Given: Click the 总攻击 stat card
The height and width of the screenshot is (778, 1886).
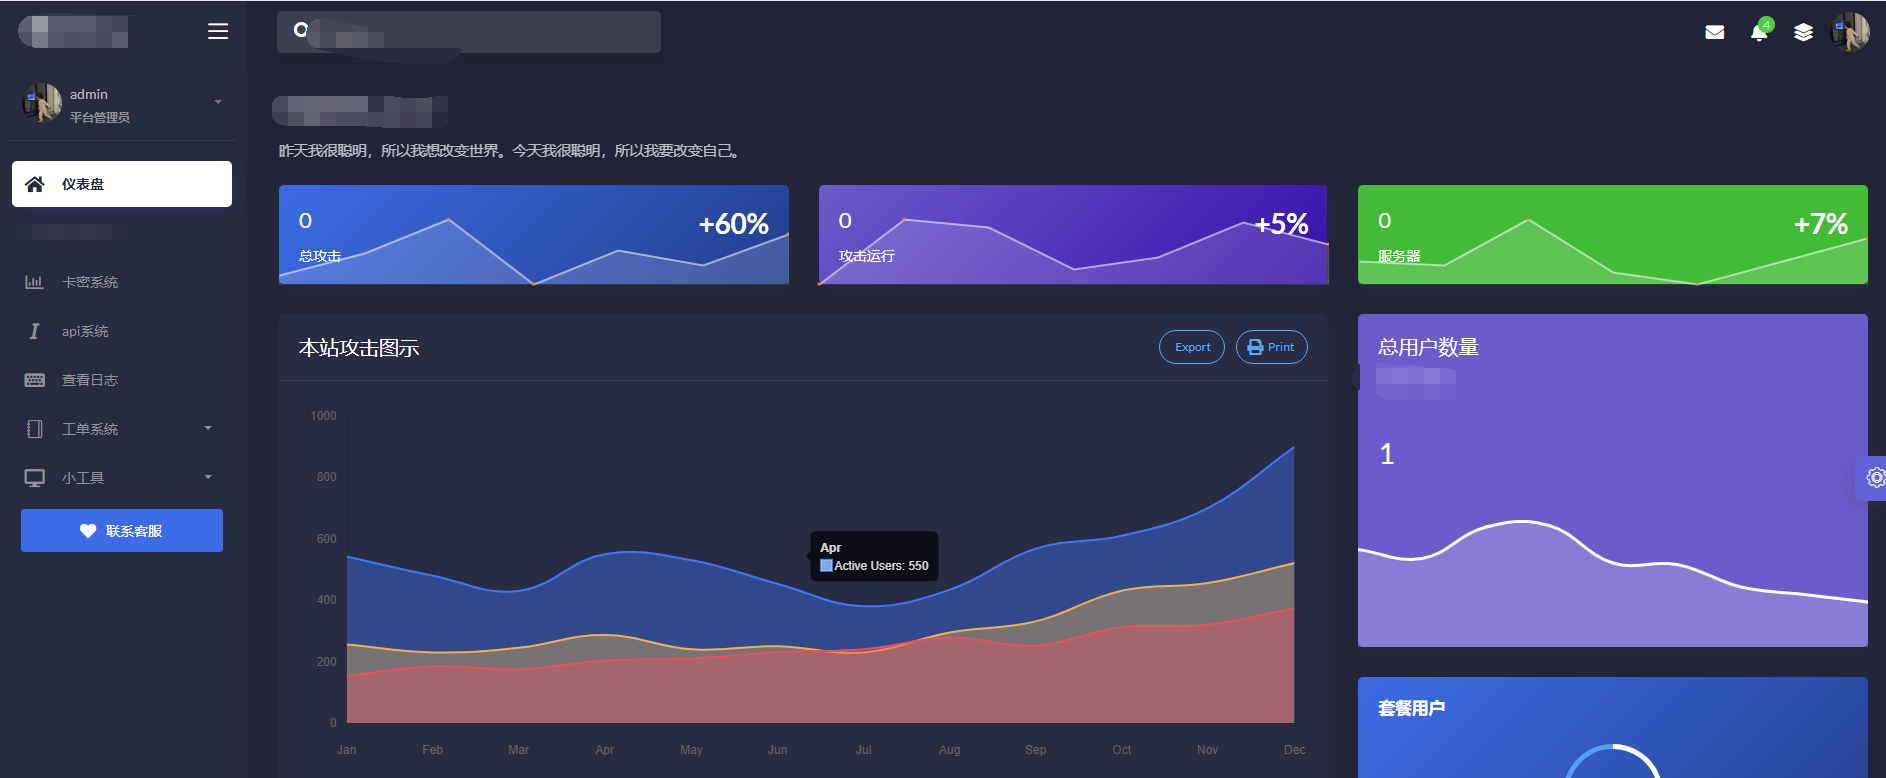Looking at the screenshot, I should click(x=533, y=235).
